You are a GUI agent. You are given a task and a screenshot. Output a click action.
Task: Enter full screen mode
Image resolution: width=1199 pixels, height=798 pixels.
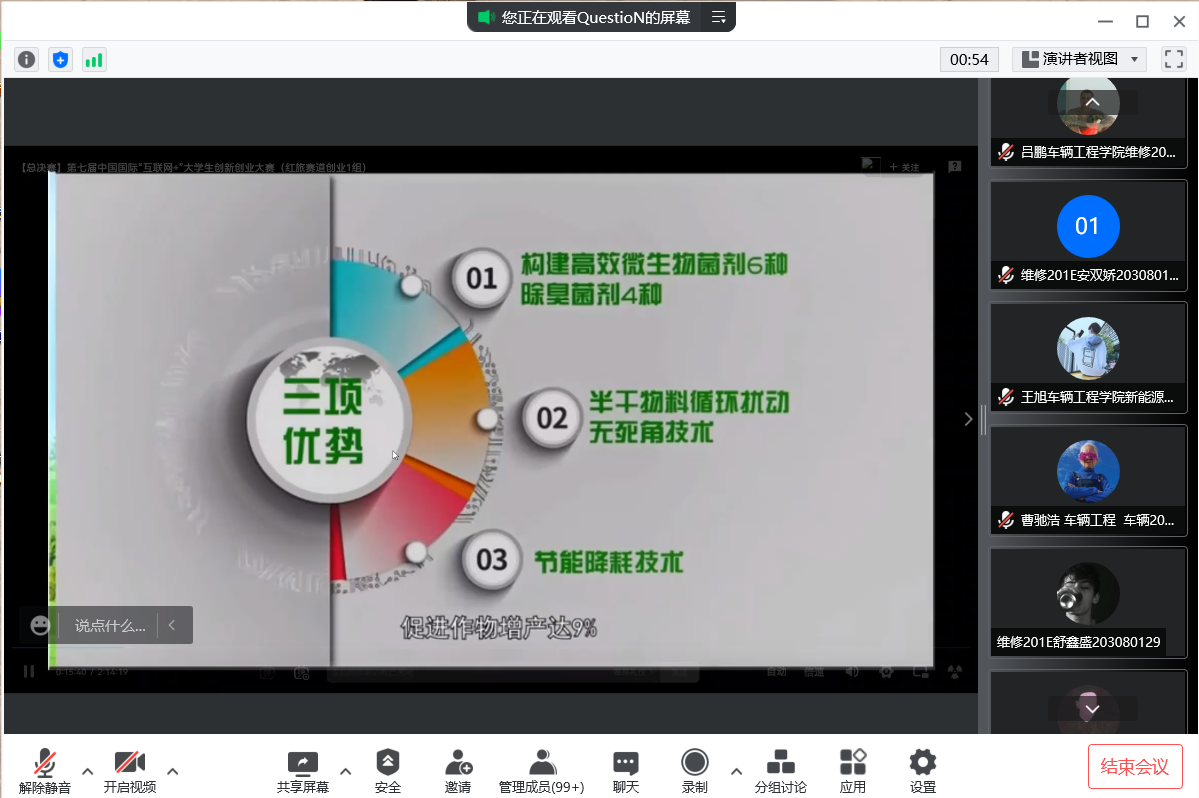pyautogui.click(x=1173, y=60)
